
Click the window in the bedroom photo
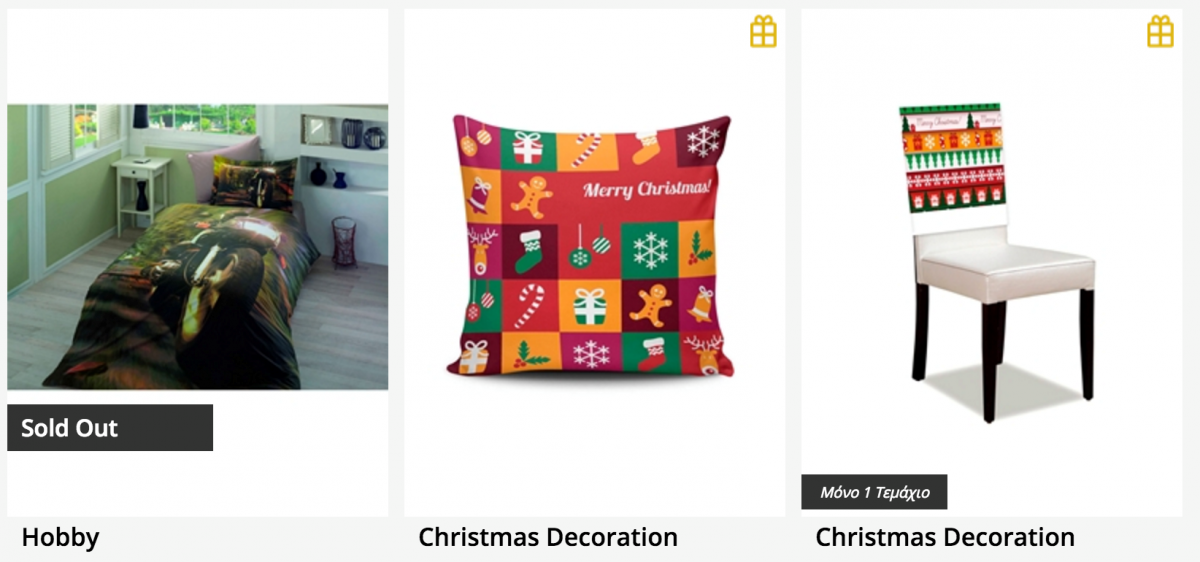click(x=202, y=118)
